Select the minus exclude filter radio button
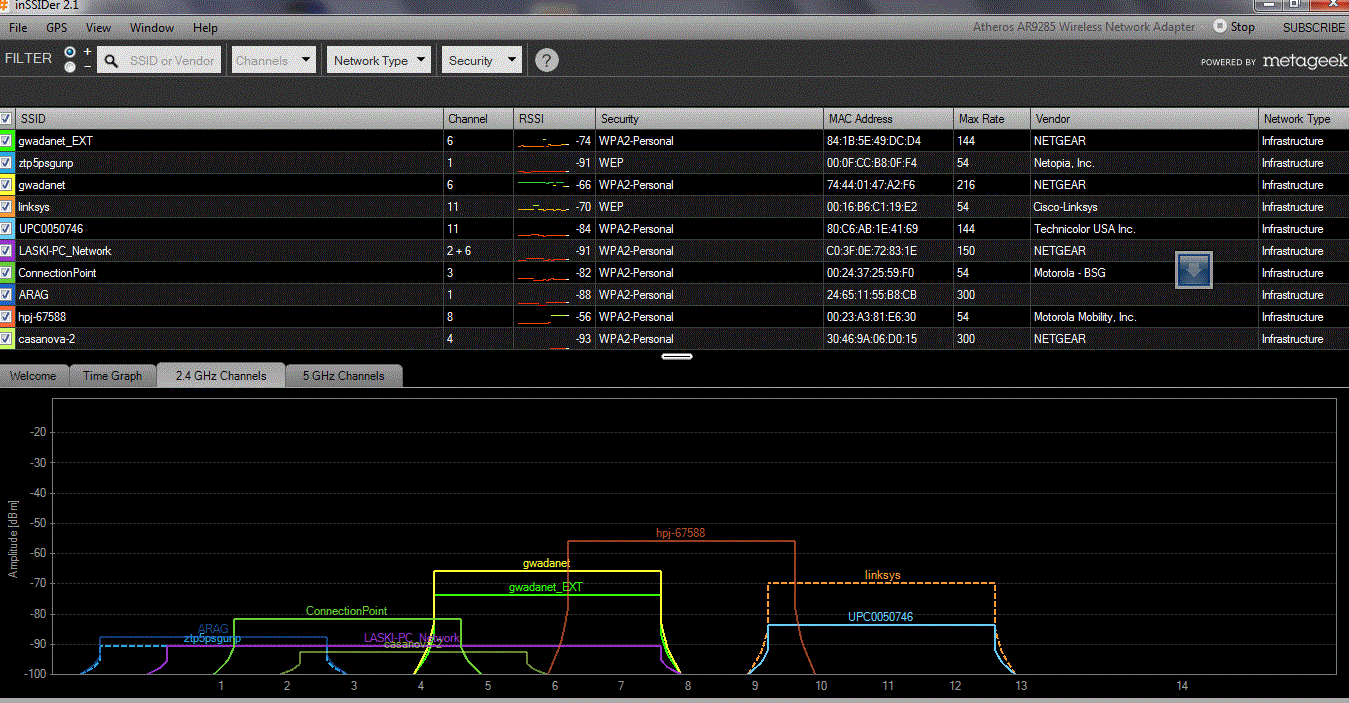Screen dimensions: 1349x703 point(70,67)
